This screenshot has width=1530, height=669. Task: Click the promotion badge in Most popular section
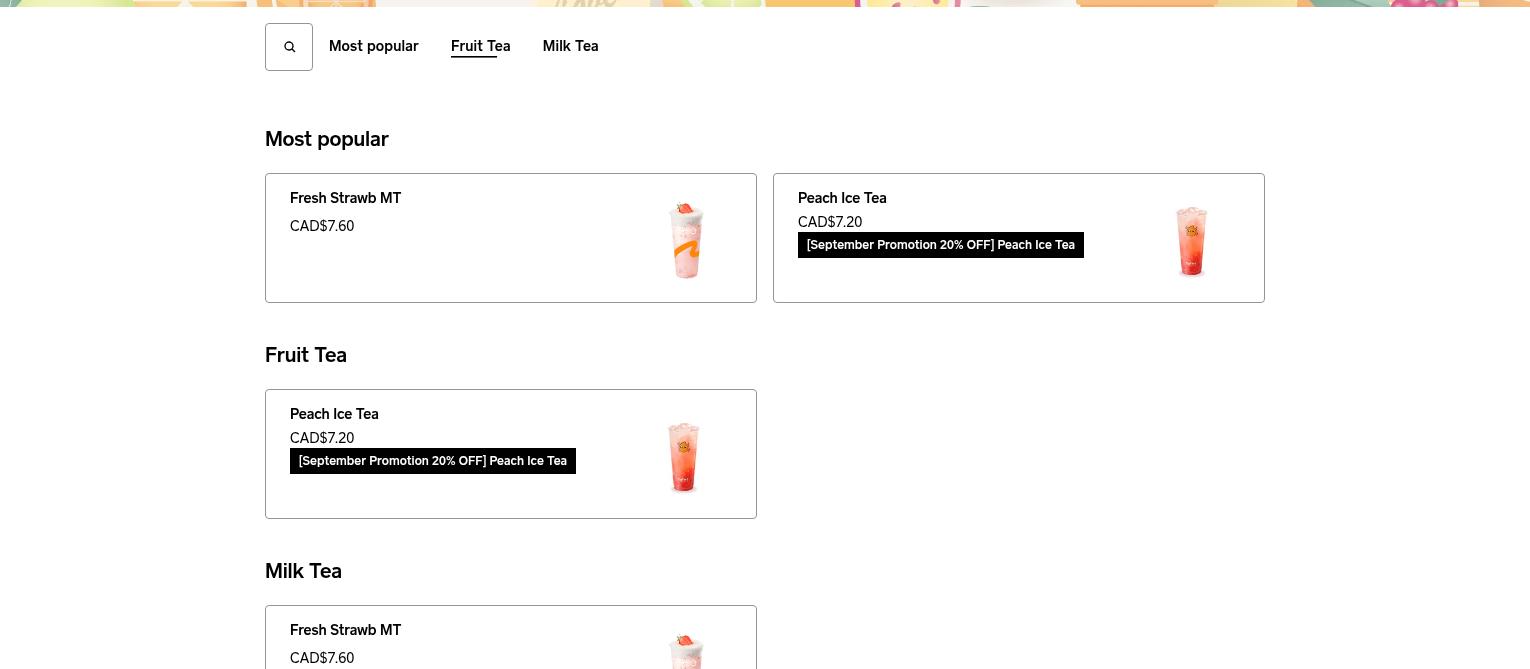point(941,245)
